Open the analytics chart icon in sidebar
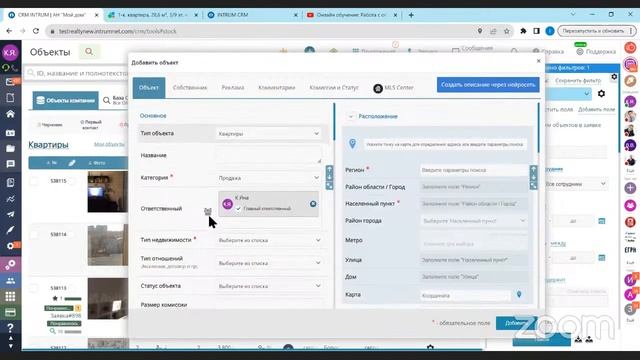This screenshot has height=360, width=640. (10, 199)
